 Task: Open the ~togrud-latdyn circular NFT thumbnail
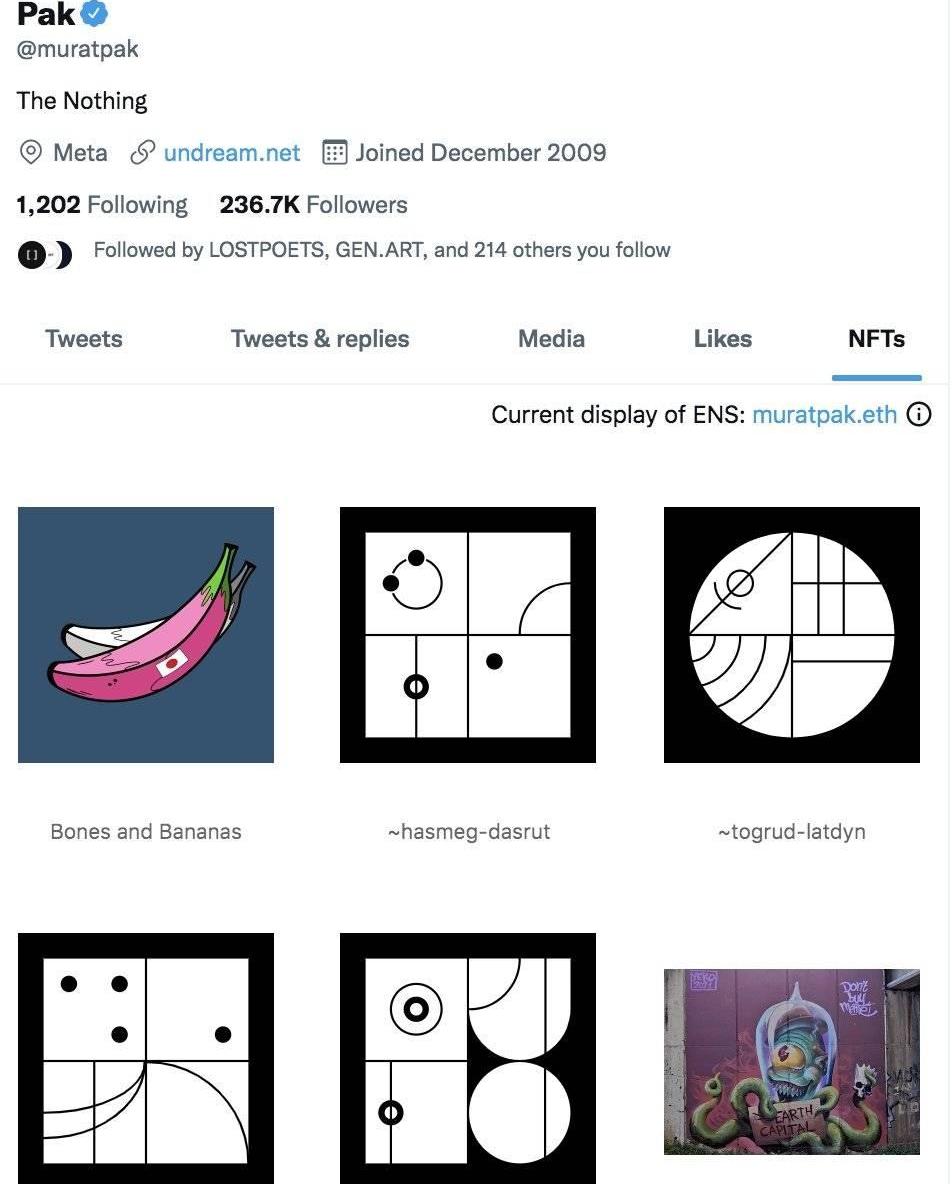point(792,635)
